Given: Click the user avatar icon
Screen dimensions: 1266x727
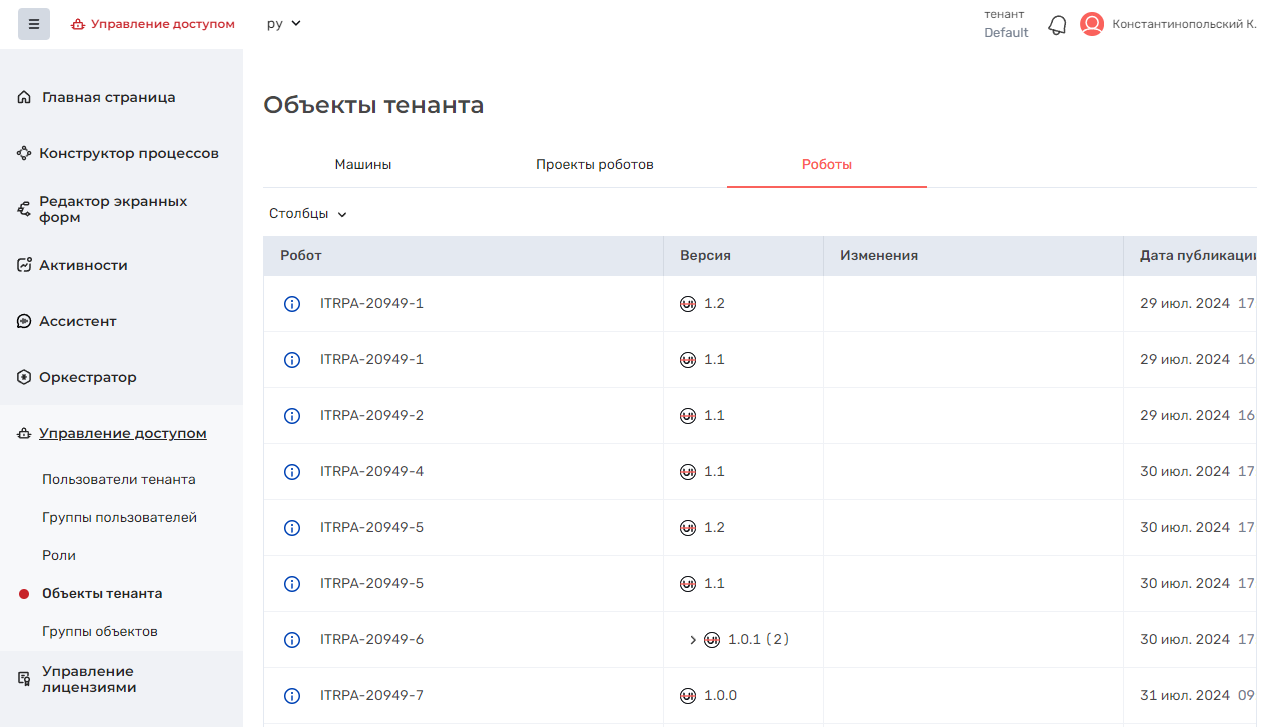Looking at the screenshot, I should 1091,24.
